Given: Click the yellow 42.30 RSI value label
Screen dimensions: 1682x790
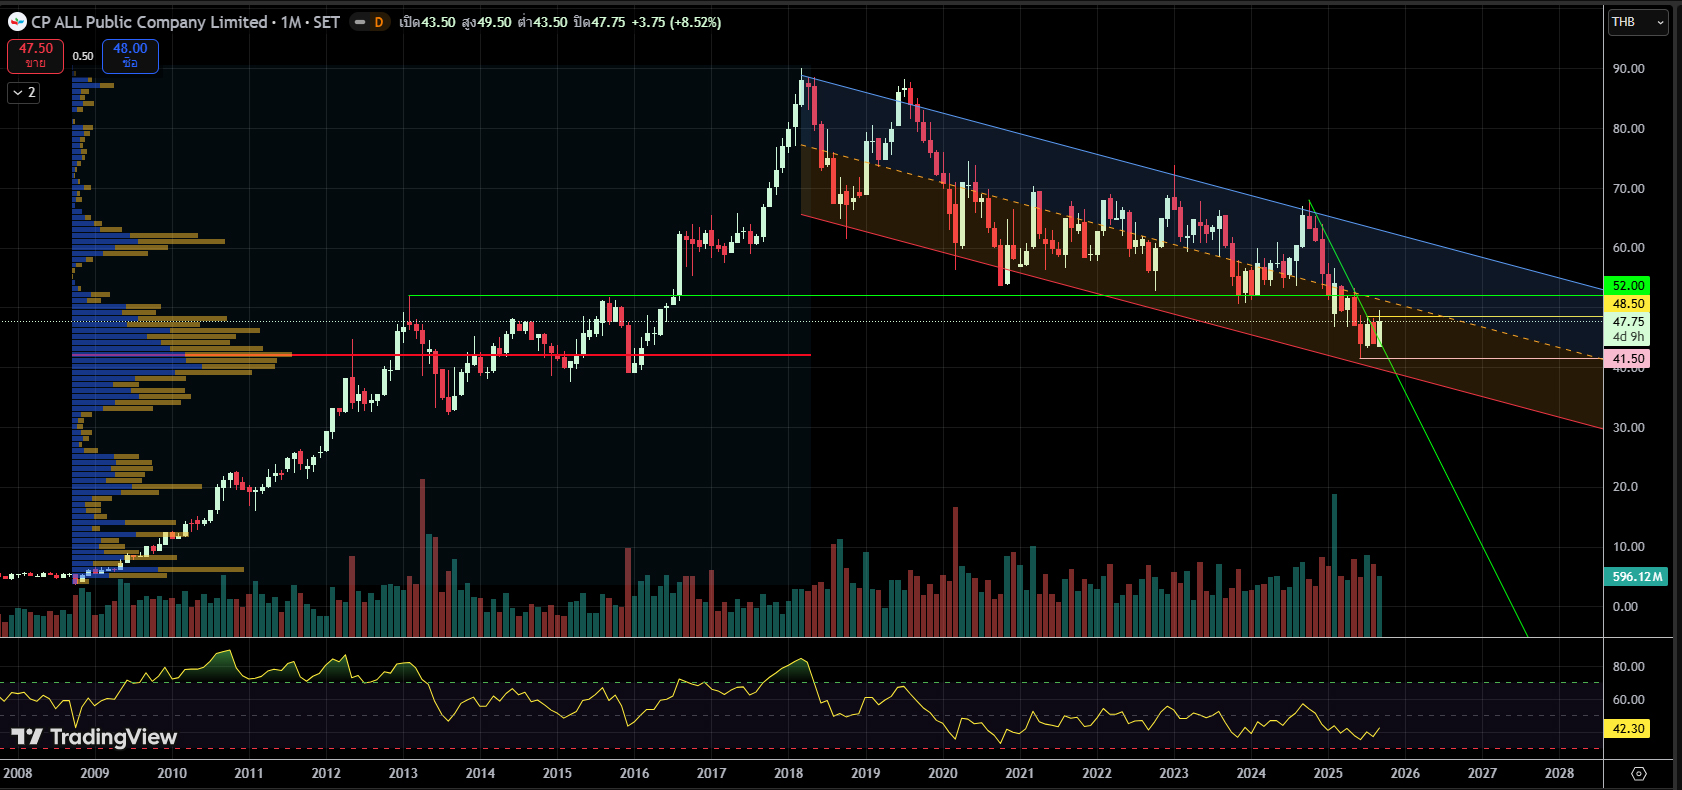Looking at the screenshot, I should pos(1628,729).
